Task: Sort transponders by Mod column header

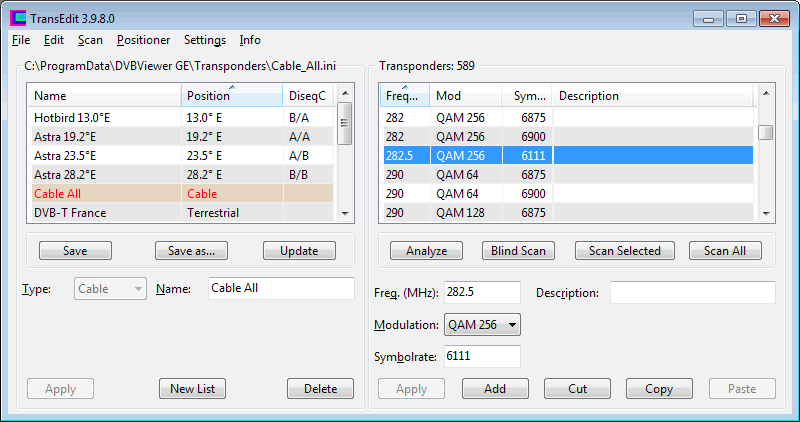Action: pyautogui.click(x=465, y=96)
